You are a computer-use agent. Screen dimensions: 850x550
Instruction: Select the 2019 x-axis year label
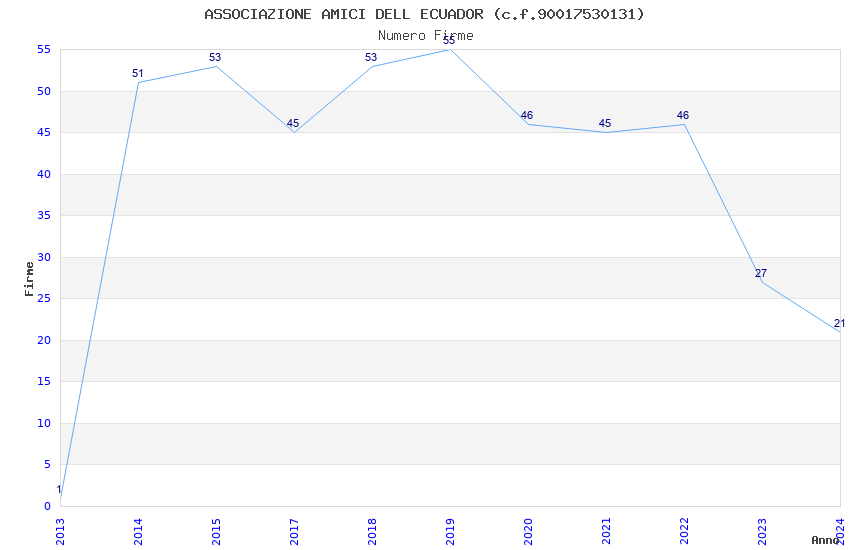(450, 532)
